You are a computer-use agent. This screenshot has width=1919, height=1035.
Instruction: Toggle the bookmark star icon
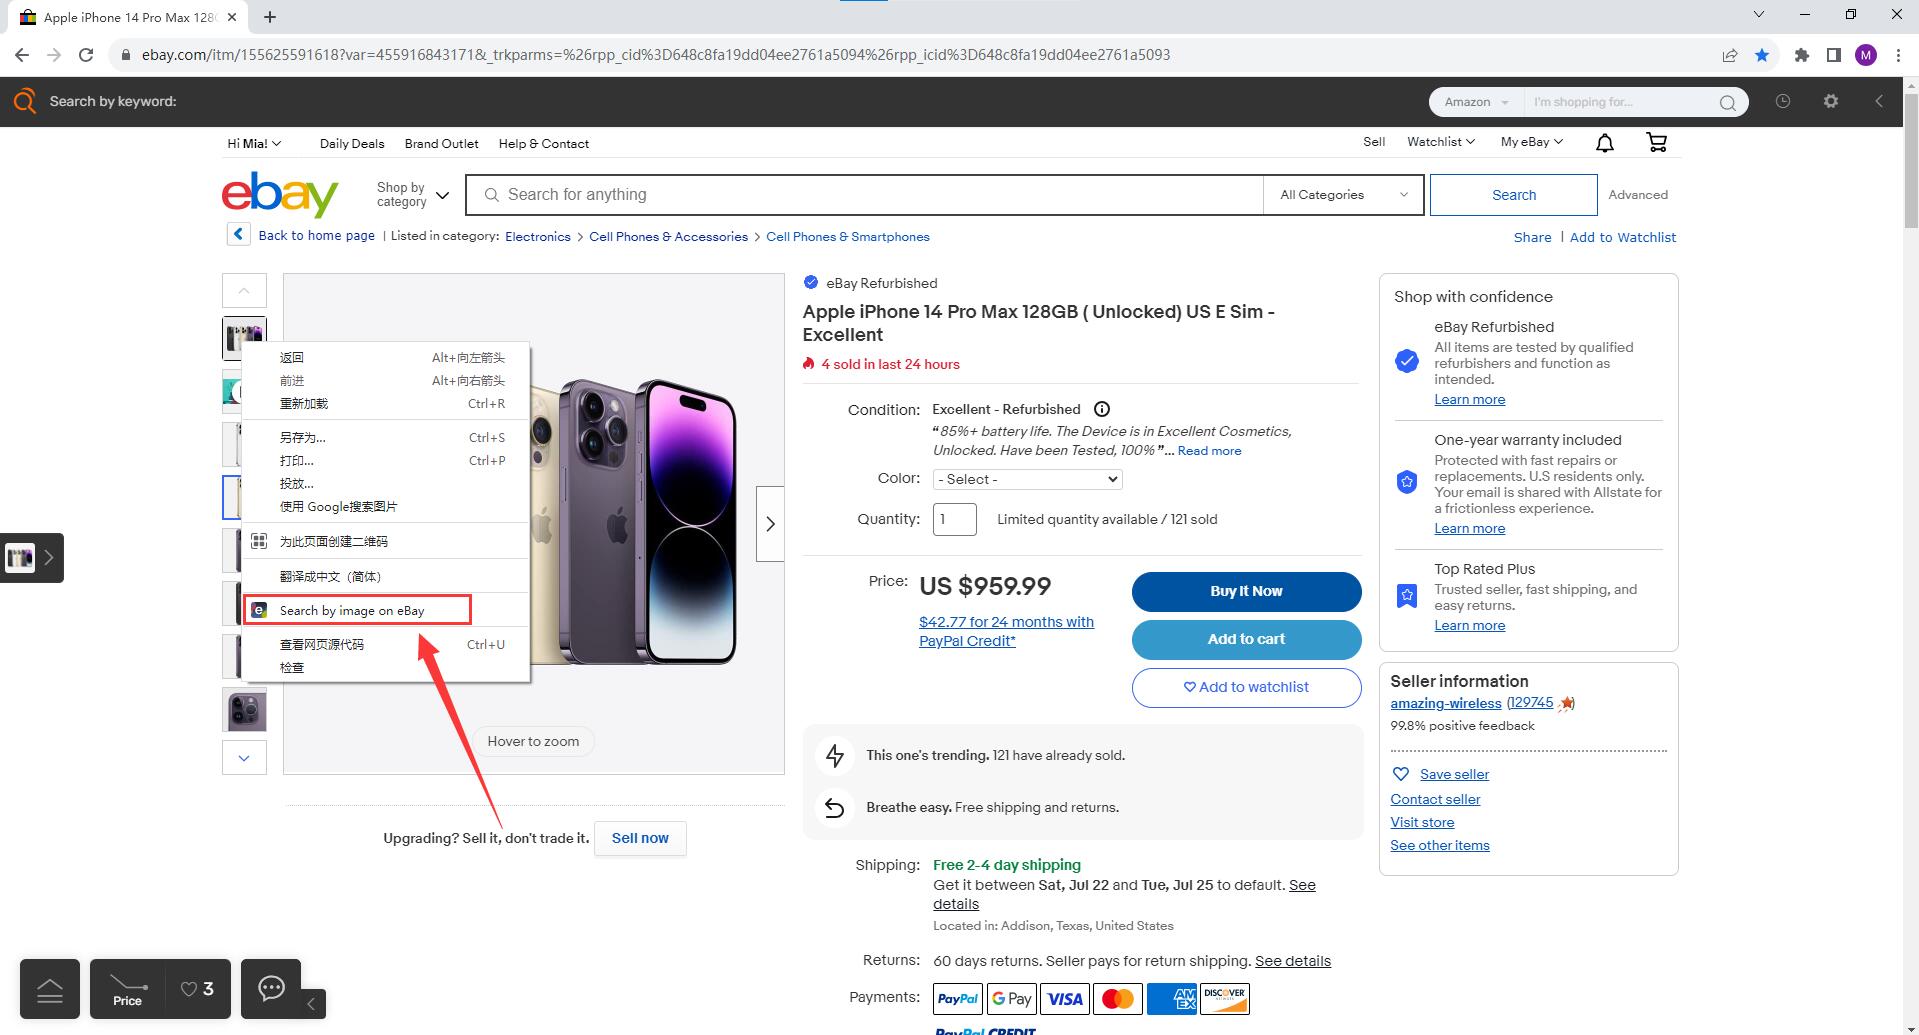(1762, 55)
